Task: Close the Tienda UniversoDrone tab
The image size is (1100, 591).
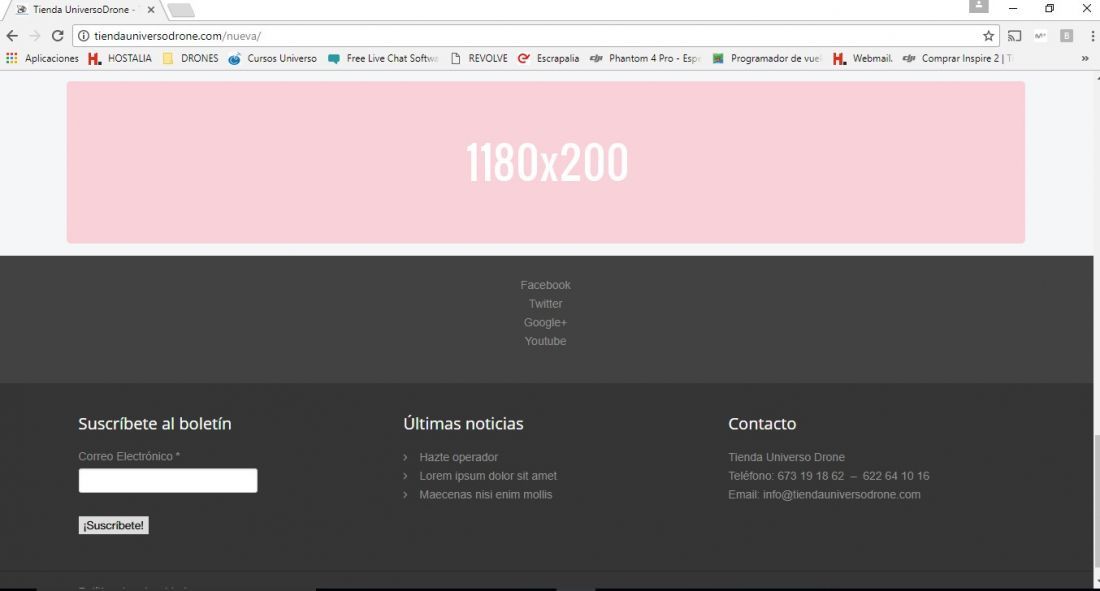Action: pos(151,10)
